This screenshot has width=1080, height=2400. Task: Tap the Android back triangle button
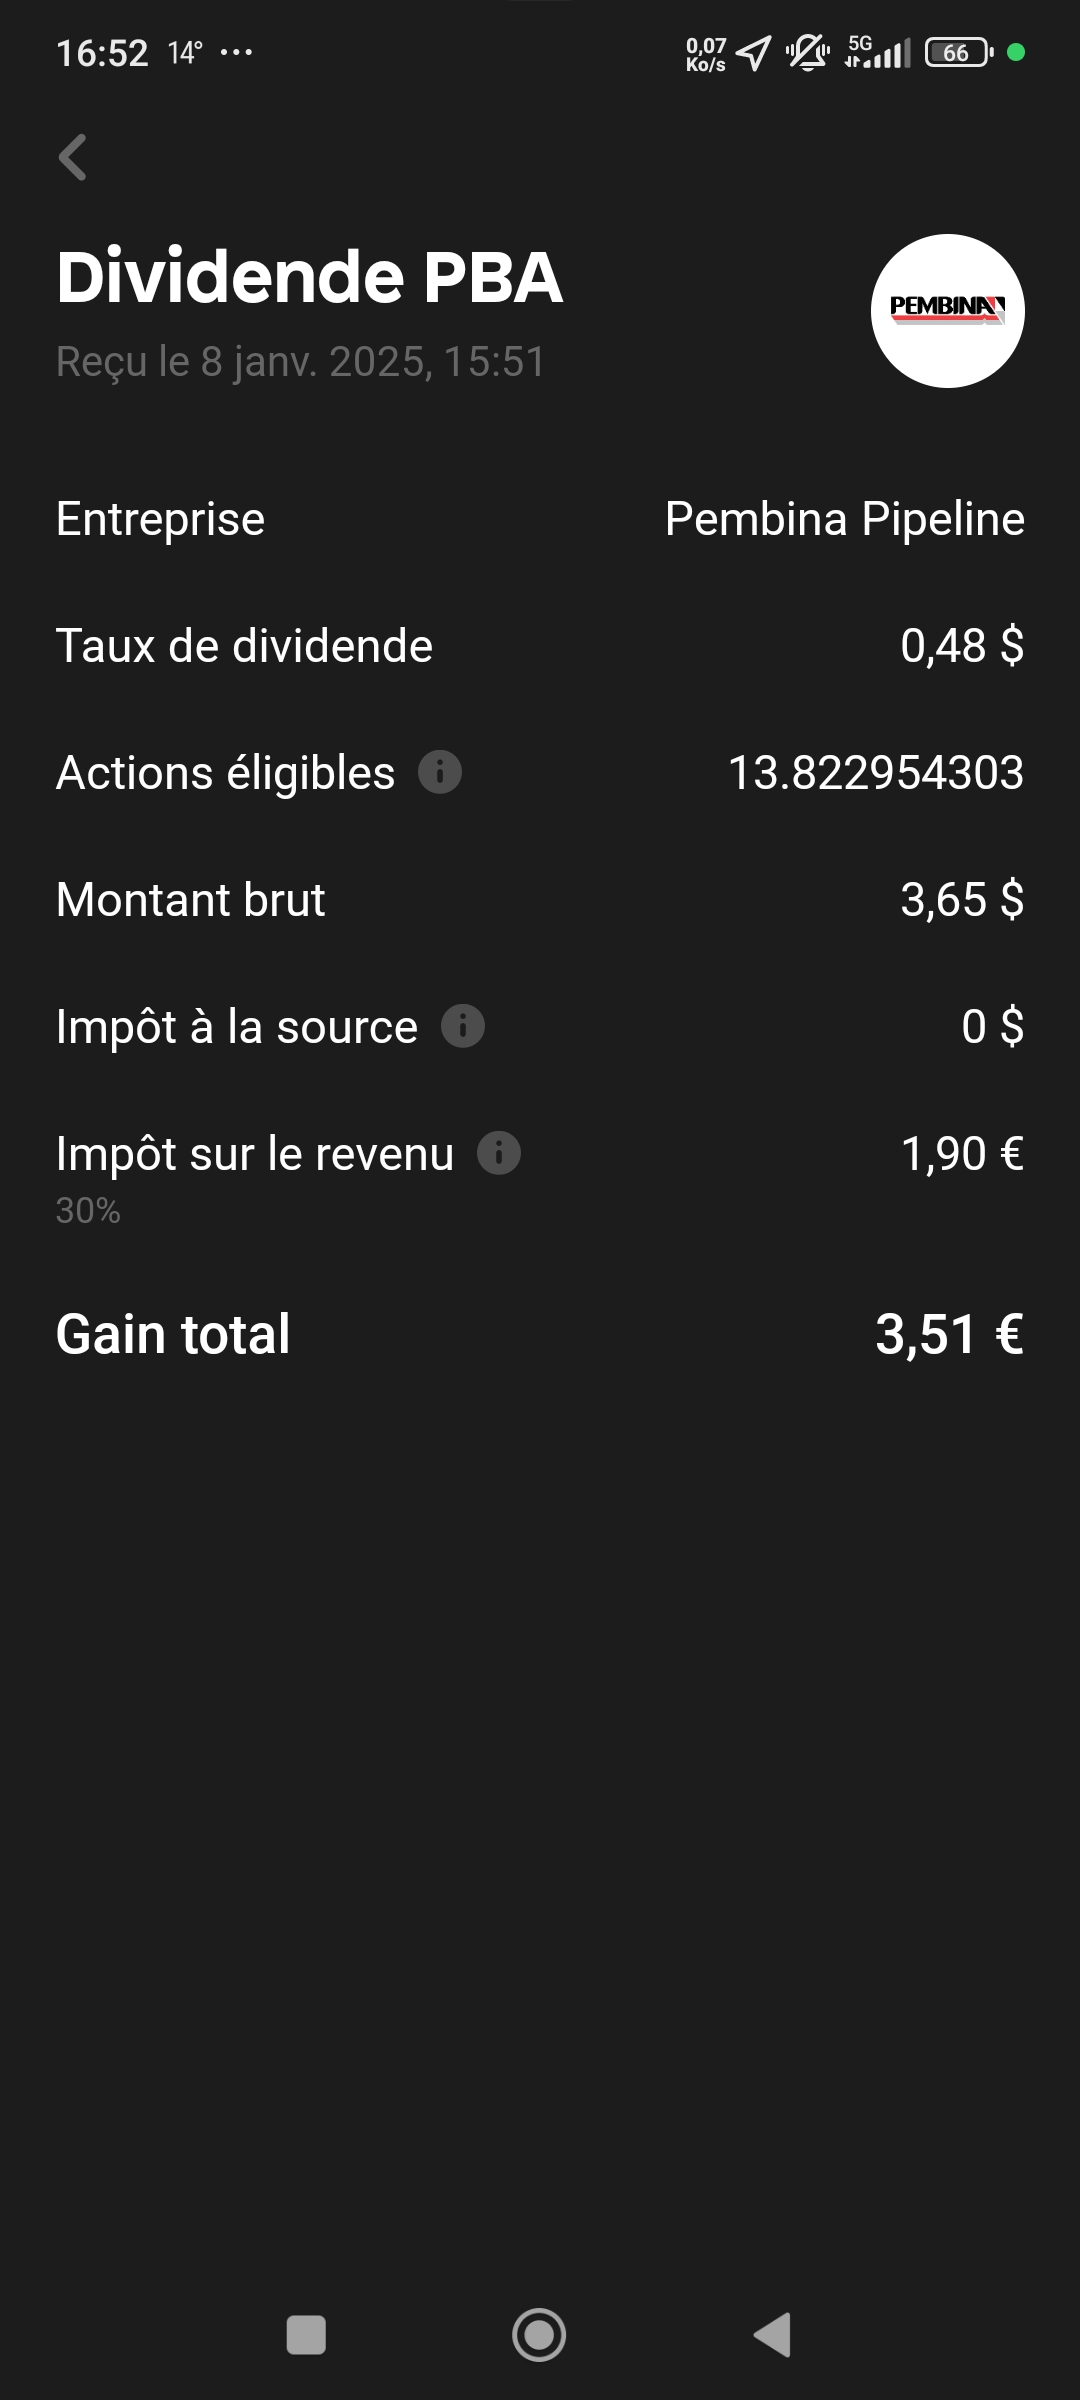pos(772,2335)
